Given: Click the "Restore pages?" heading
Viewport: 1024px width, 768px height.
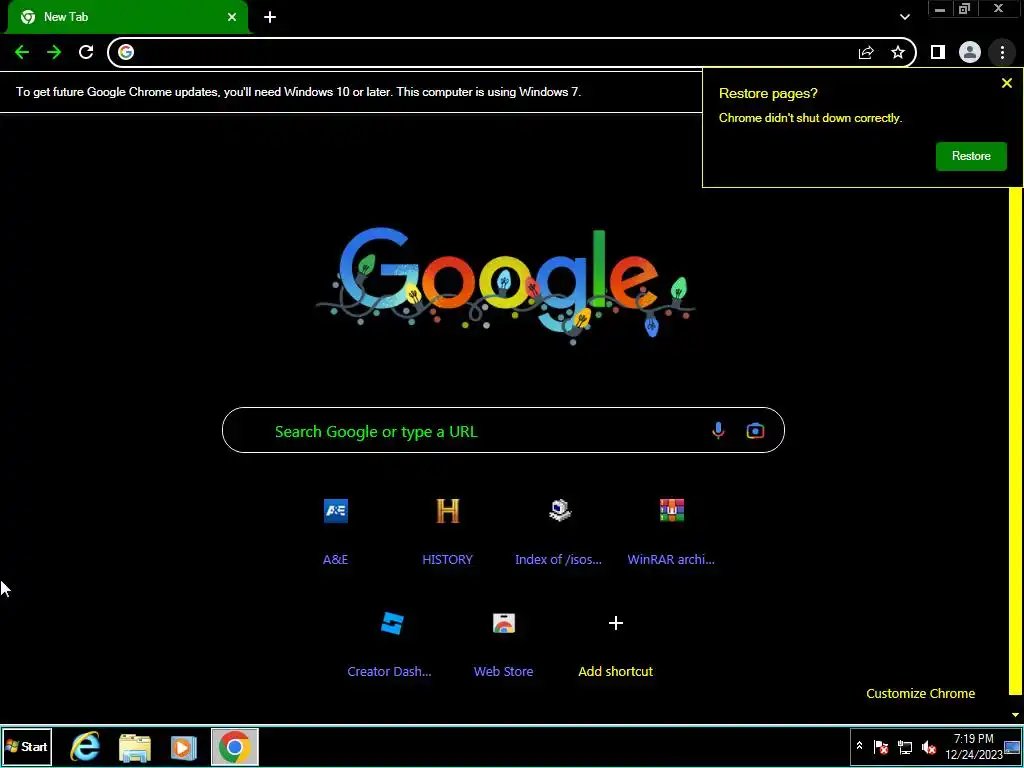Looking at the screenshot, I should pos(768,93).
